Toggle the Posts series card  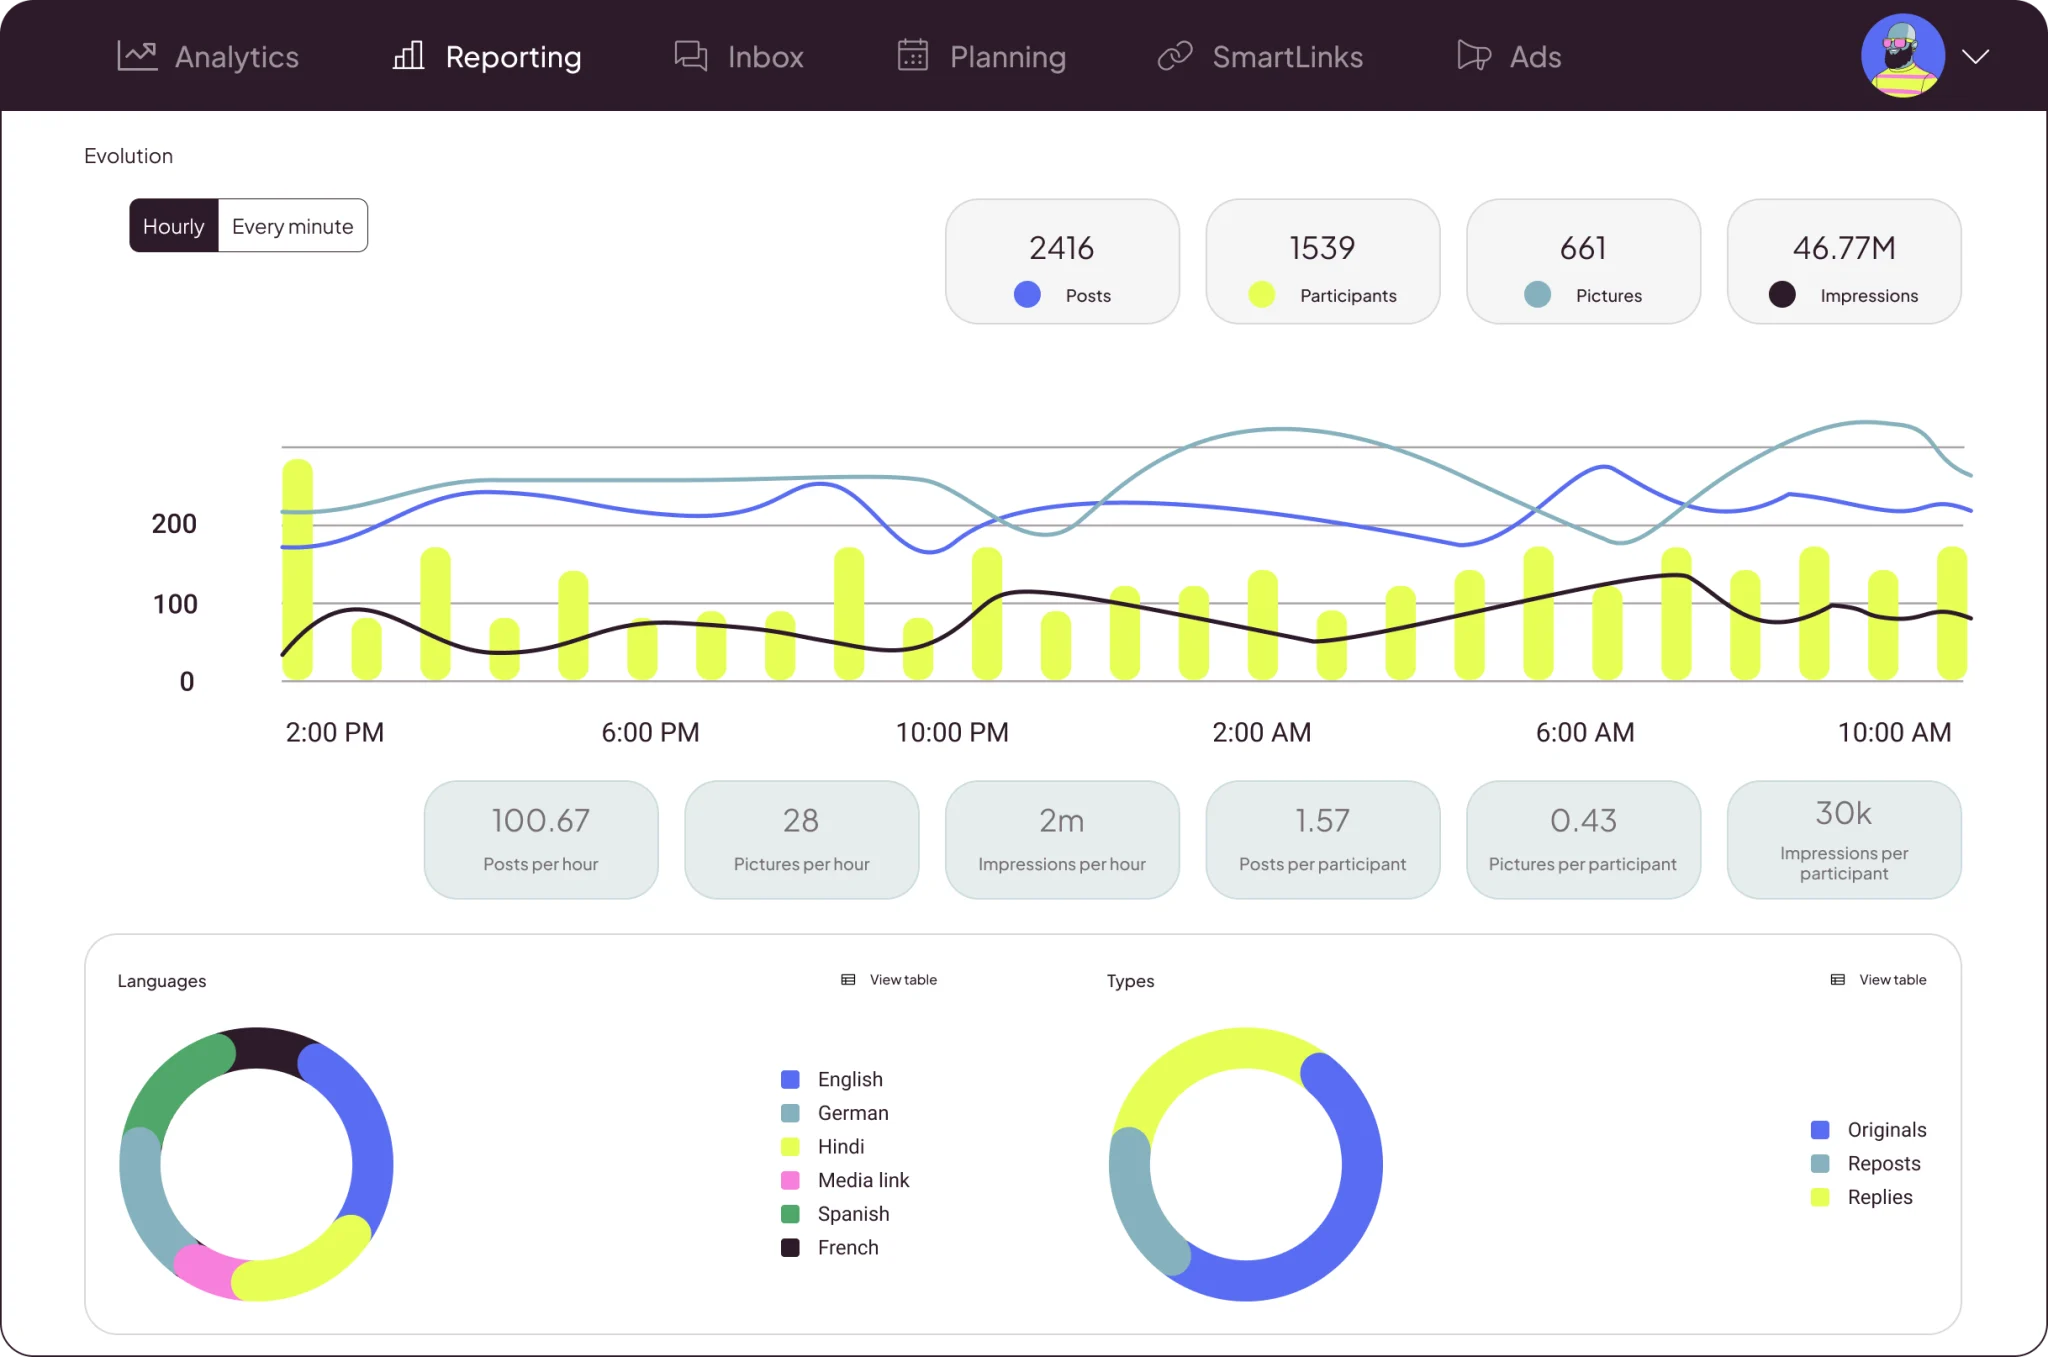(1062, 261)
